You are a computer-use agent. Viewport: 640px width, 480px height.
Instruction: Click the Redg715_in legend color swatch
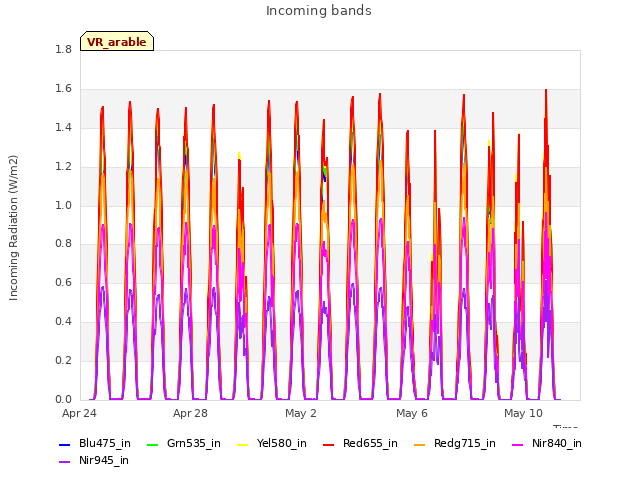click(420, 444)
